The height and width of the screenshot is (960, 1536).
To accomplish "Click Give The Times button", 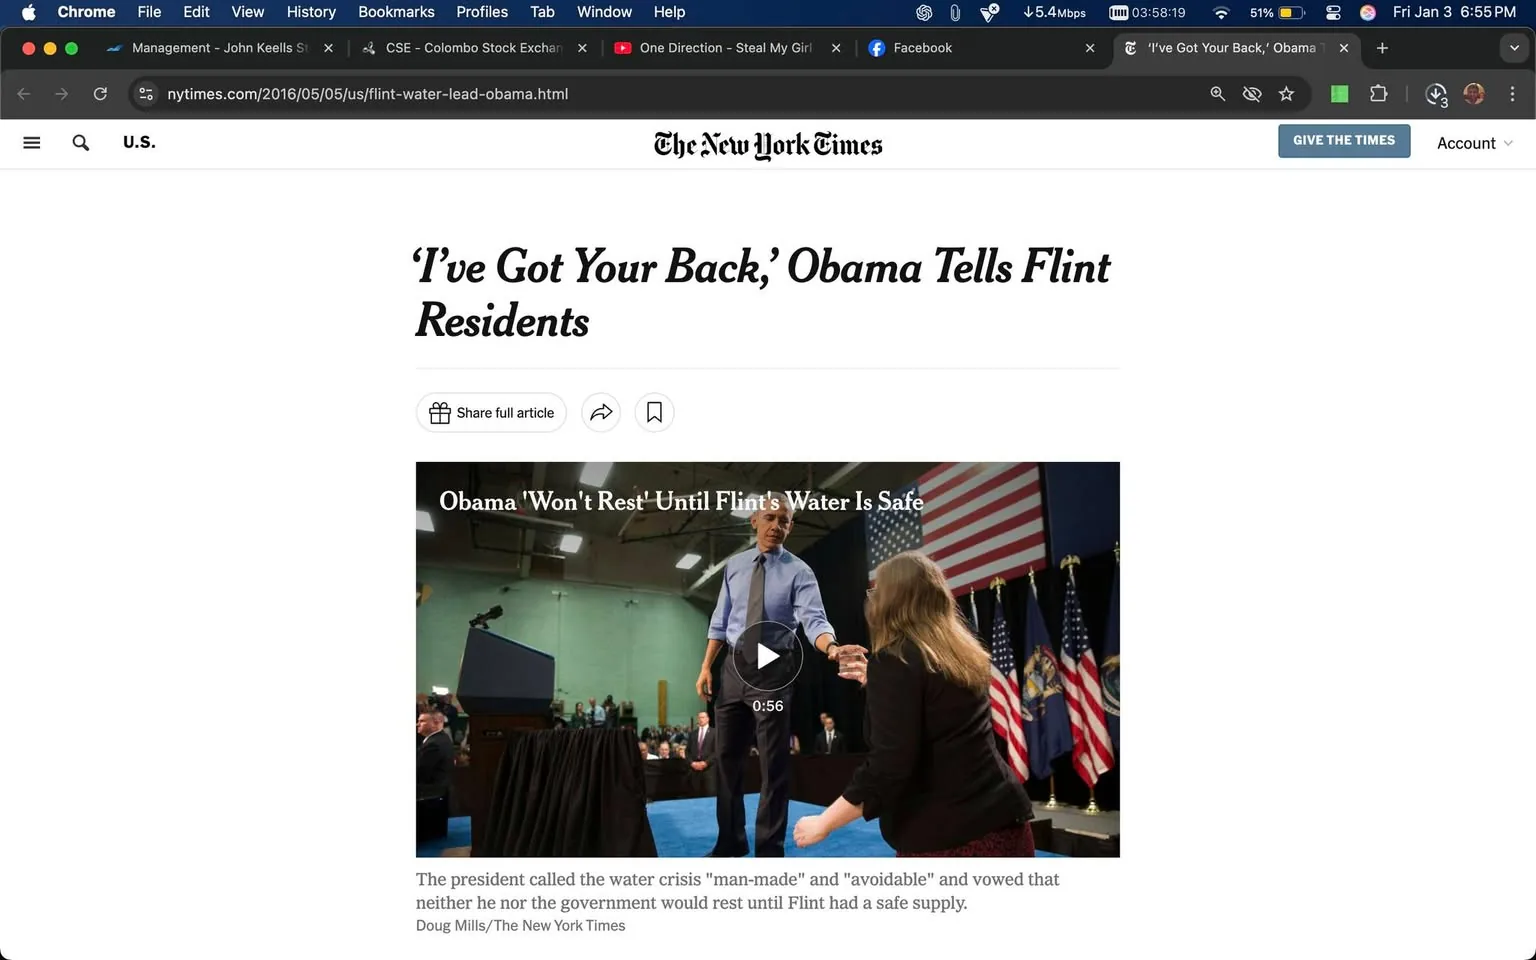I will (x=1344, y=141).
